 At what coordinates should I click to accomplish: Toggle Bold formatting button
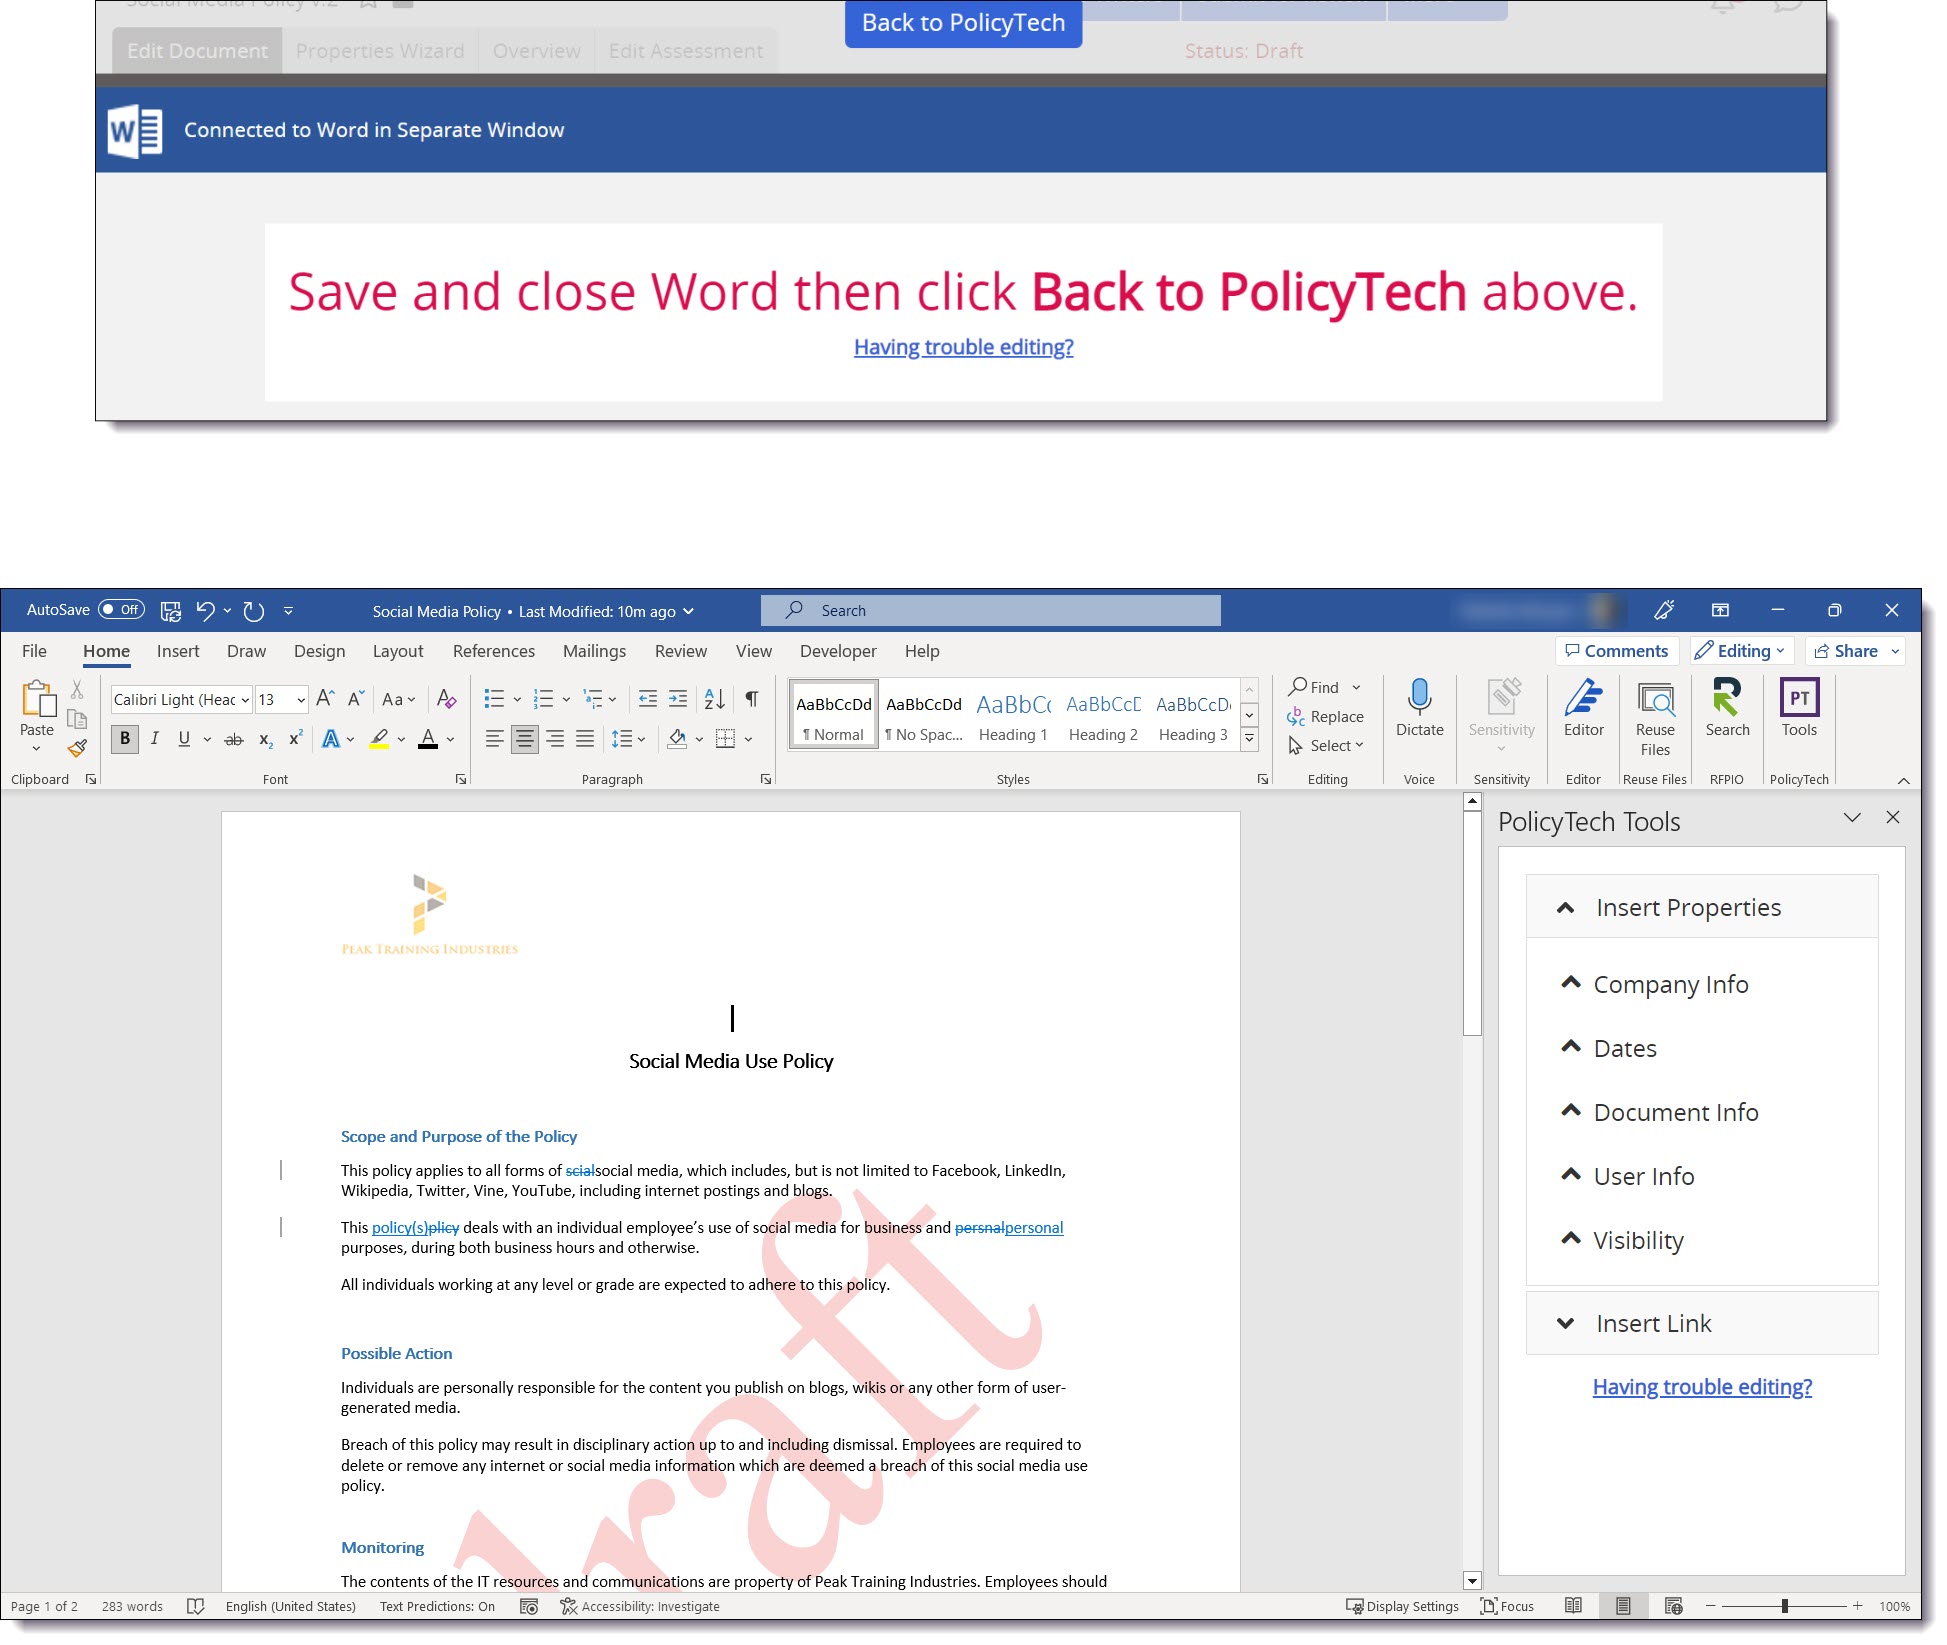[x=124, y=739]
